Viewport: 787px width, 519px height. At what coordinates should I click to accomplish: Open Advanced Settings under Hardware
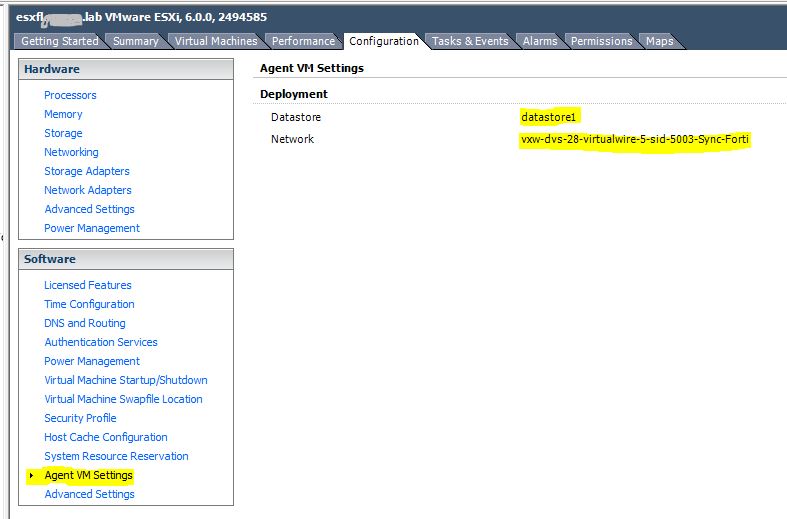point(89,209)
